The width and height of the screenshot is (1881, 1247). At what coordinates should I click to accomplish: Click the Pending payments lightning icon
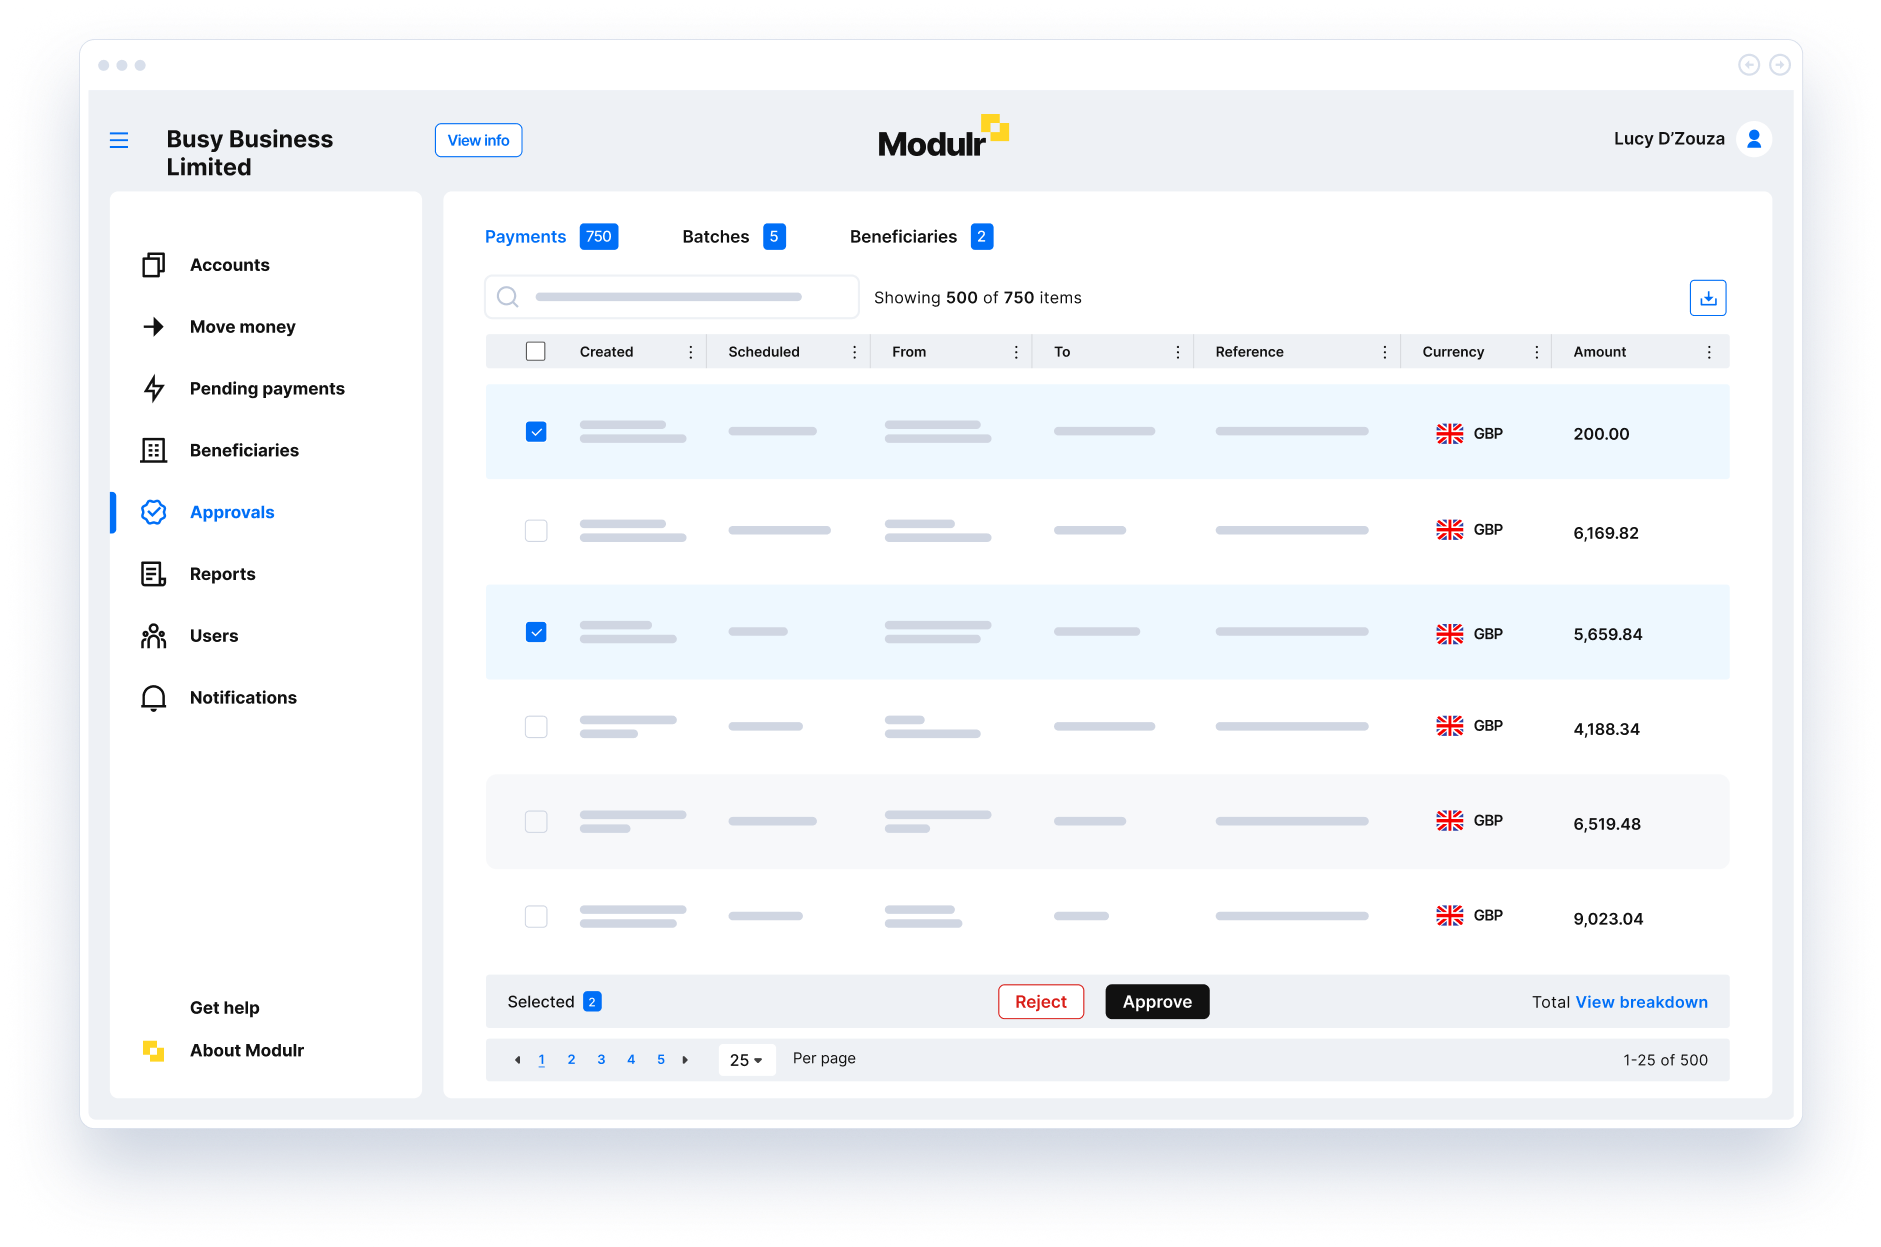(x=153, y=389)
